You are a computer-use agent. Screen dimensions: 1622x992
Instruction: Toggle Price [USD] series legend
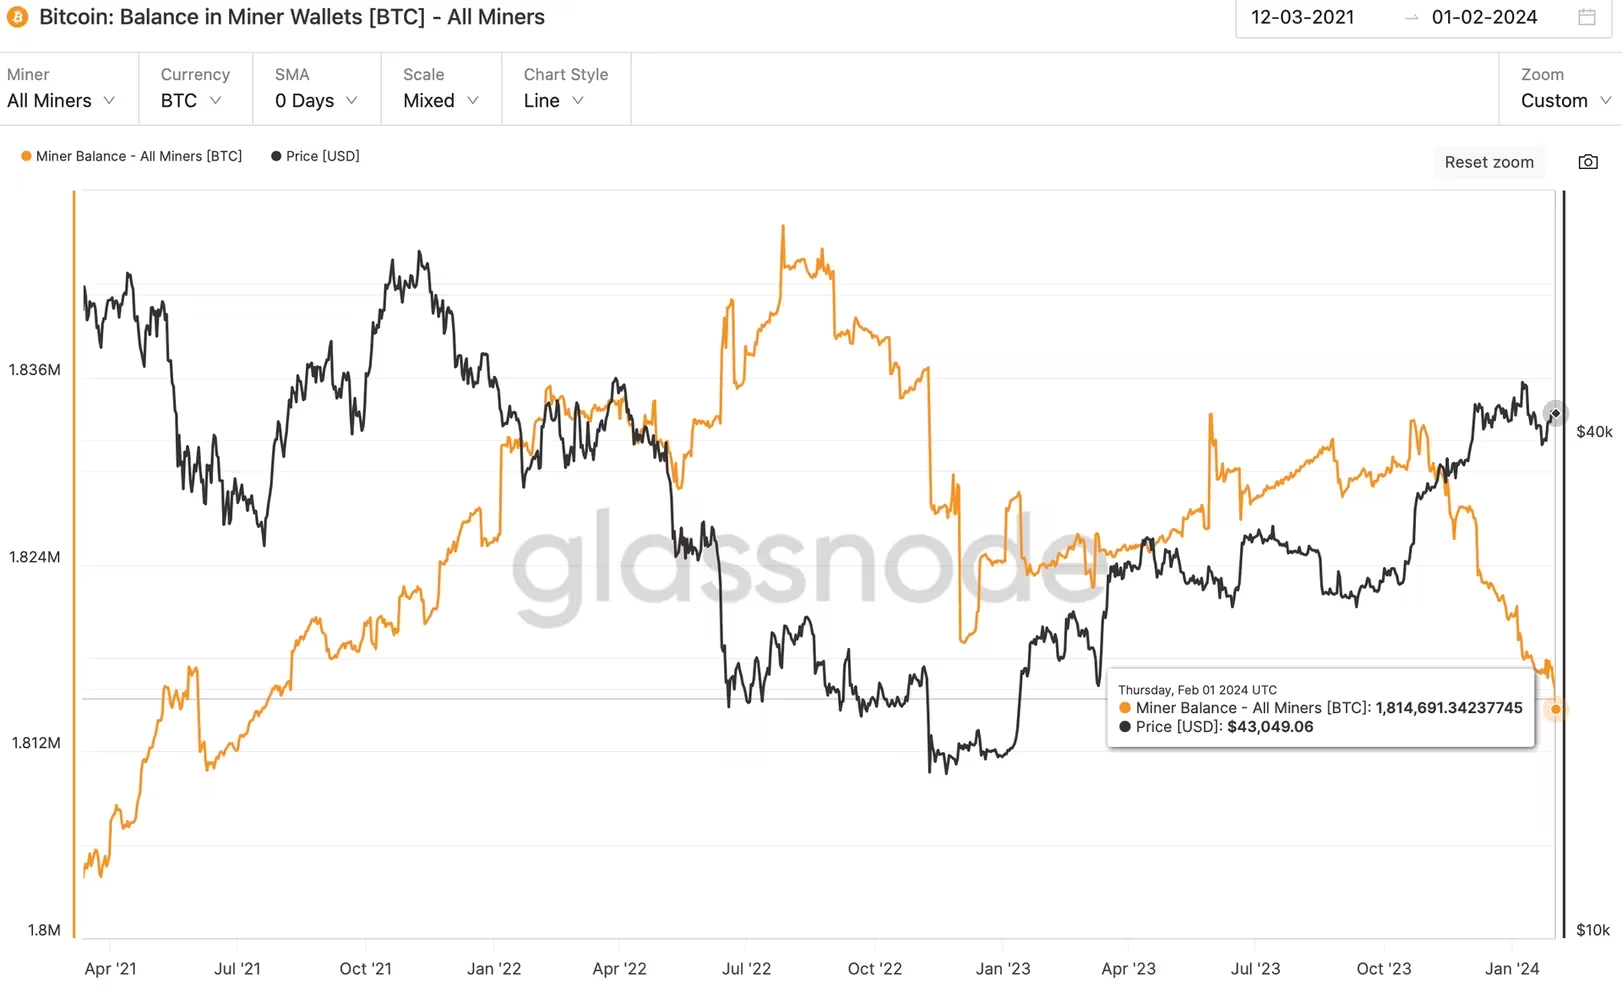click(x=322, y=156)
